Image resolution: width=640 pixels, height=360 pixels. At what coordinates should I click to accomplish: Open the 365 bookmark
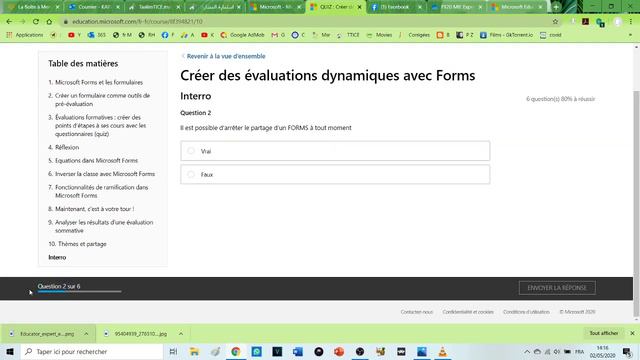(97, 35)
